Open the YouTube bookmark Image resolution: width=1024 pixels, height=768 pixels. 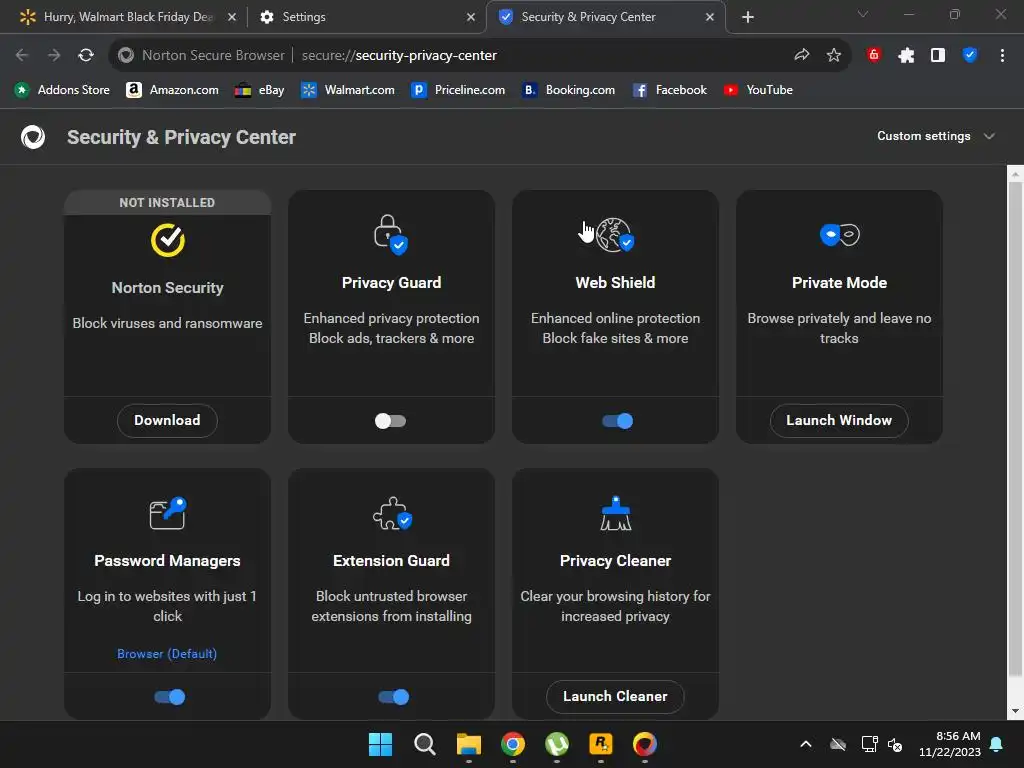(x=758, y=90)
